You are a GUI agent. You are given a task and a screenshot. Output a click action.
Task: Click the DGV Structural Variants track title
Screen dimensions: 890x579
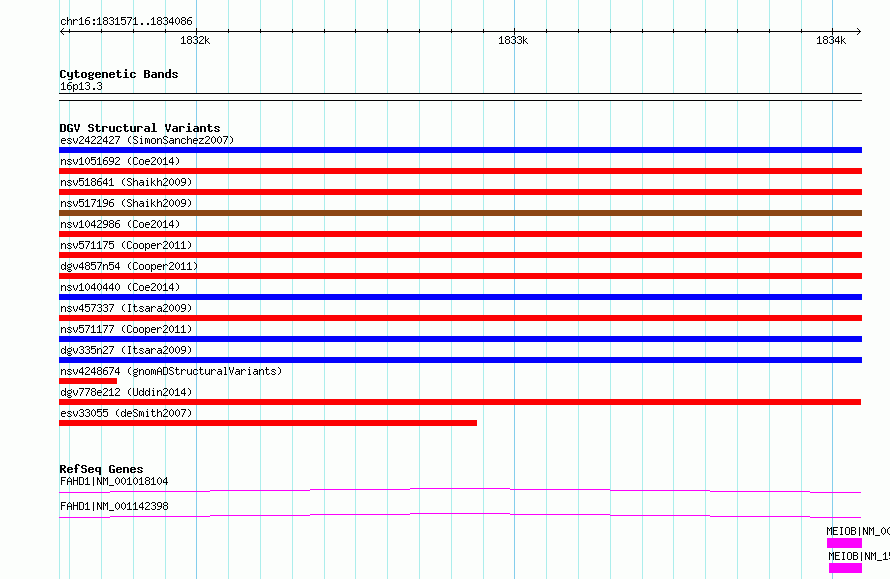coord(140,128)
